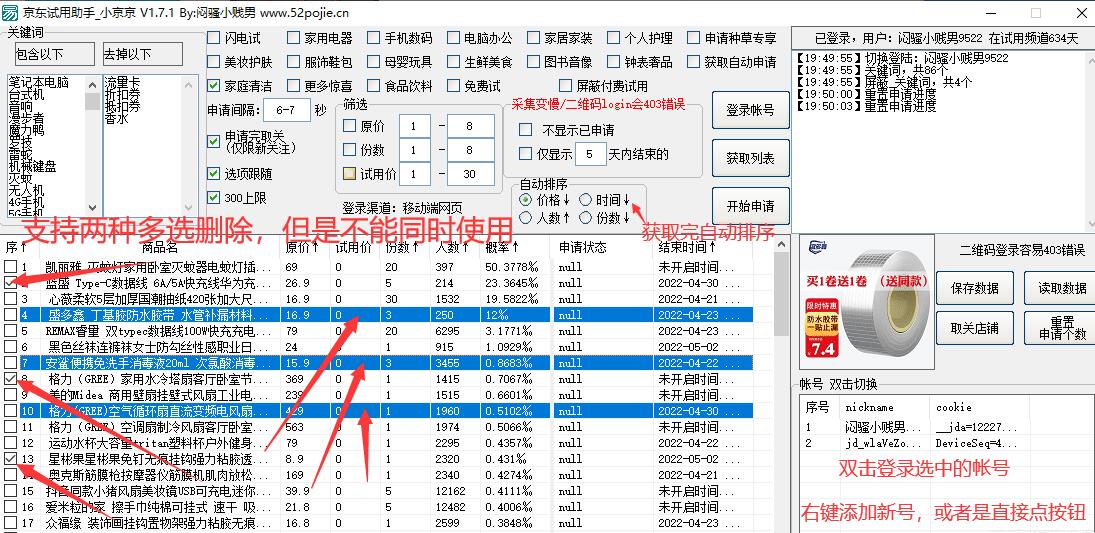Enable the 不显示已申请 checkbox
This screenshot has height=533, width=1095.
tap(525, 130)
